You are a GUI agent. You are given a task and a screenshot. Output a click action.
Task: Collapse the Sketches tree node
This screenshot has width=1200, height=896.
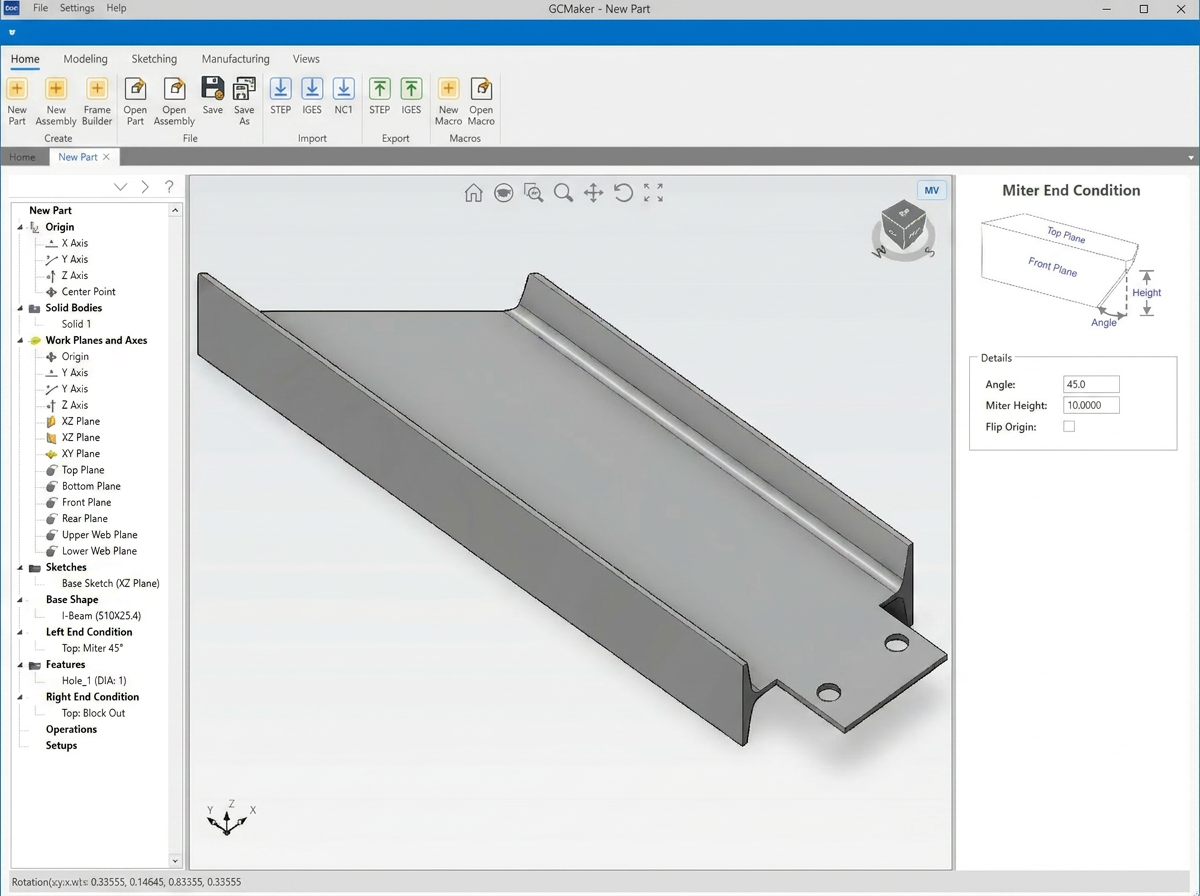click(21, 568)
